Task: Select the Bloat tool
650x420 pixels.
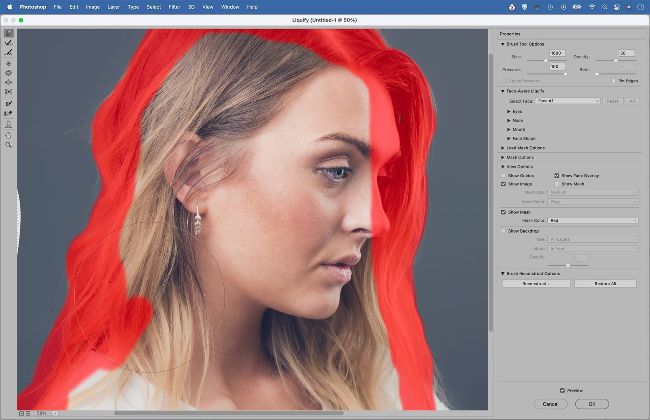Action: [9, 82]
